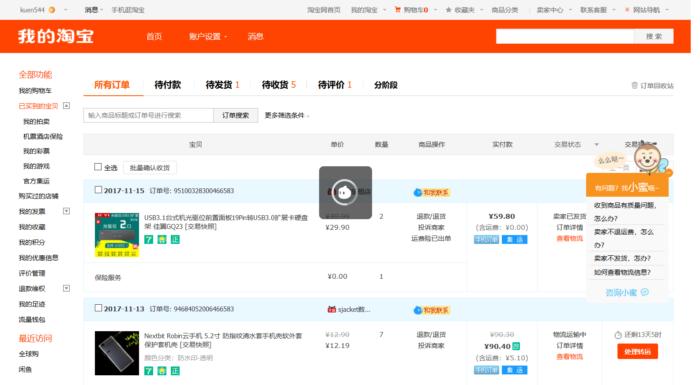Click the 批量确认收货 button
Screen dimensions: 700x385
pos(150,168)
